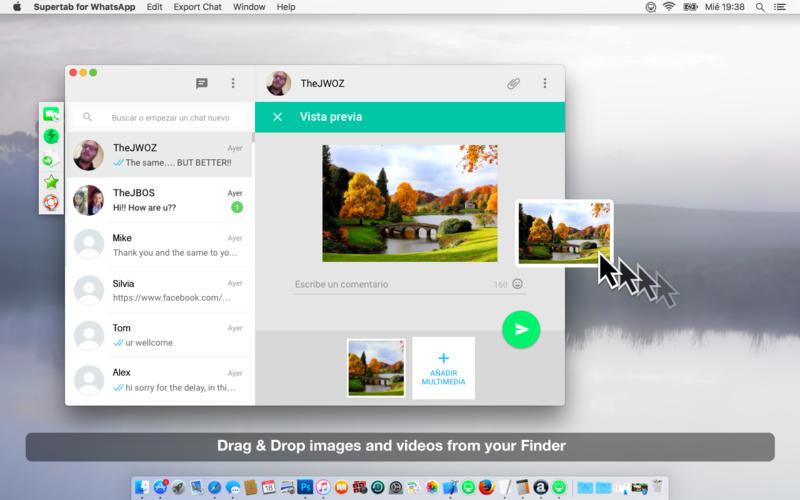Open the chat with Alex
The image size is (800, 500).
point(159,380)
